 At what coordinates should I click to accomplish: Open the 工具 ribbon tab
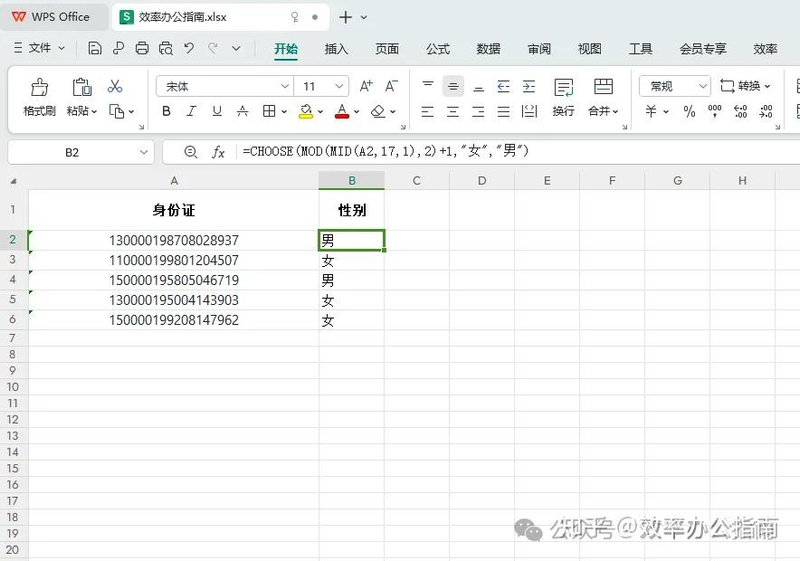(640, 49)
